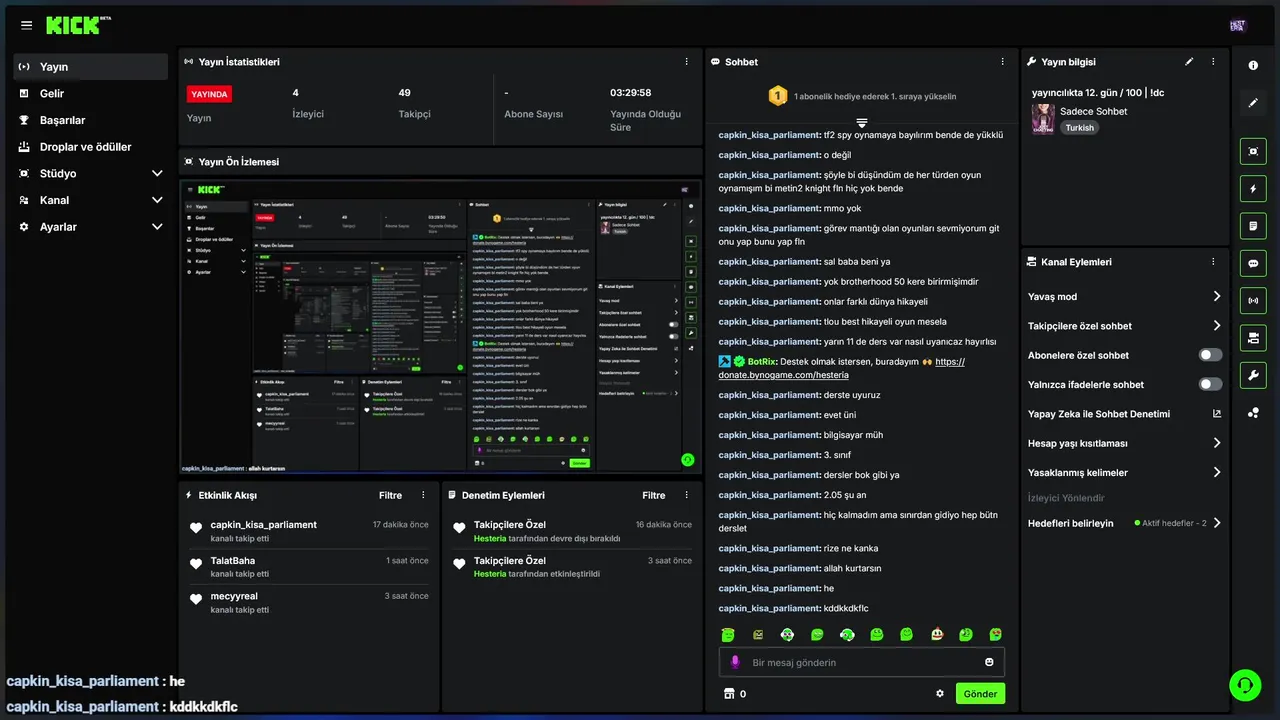
Task: Click mecyyreal in Etkinlik Akışı
Action: click(234, 596)
